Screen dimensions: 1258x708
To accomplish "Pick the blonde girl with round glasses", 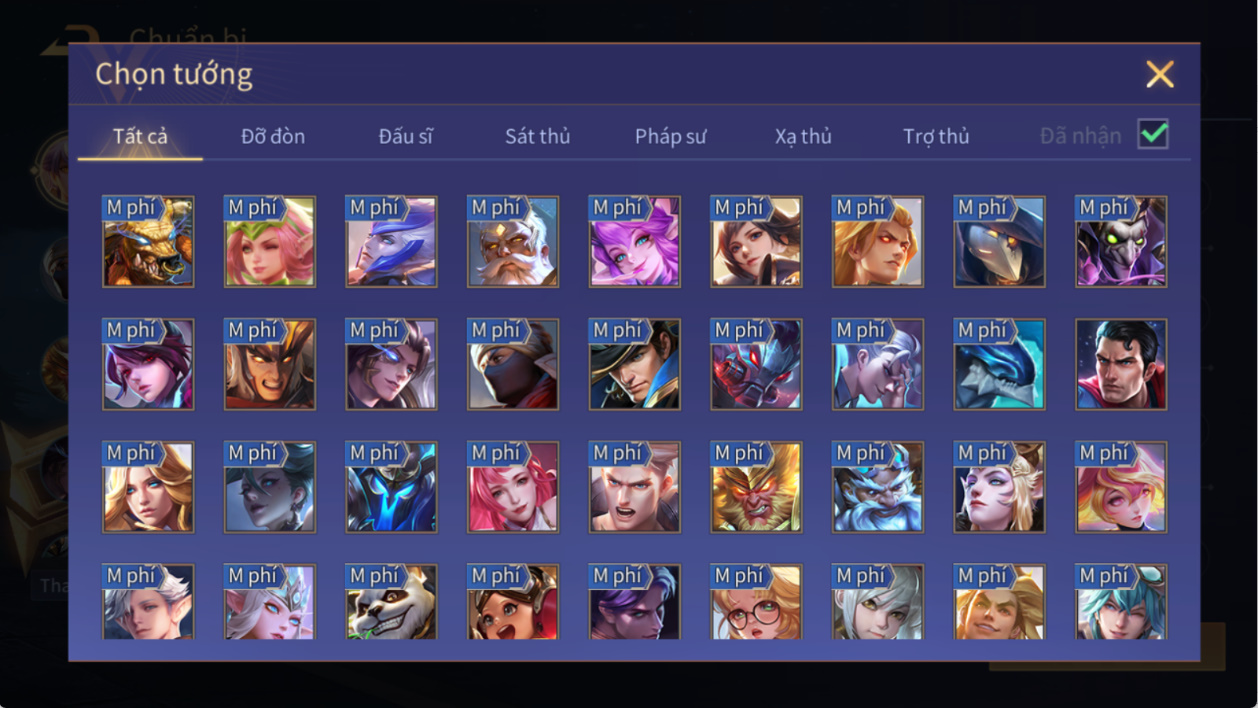I will [756, 602].
